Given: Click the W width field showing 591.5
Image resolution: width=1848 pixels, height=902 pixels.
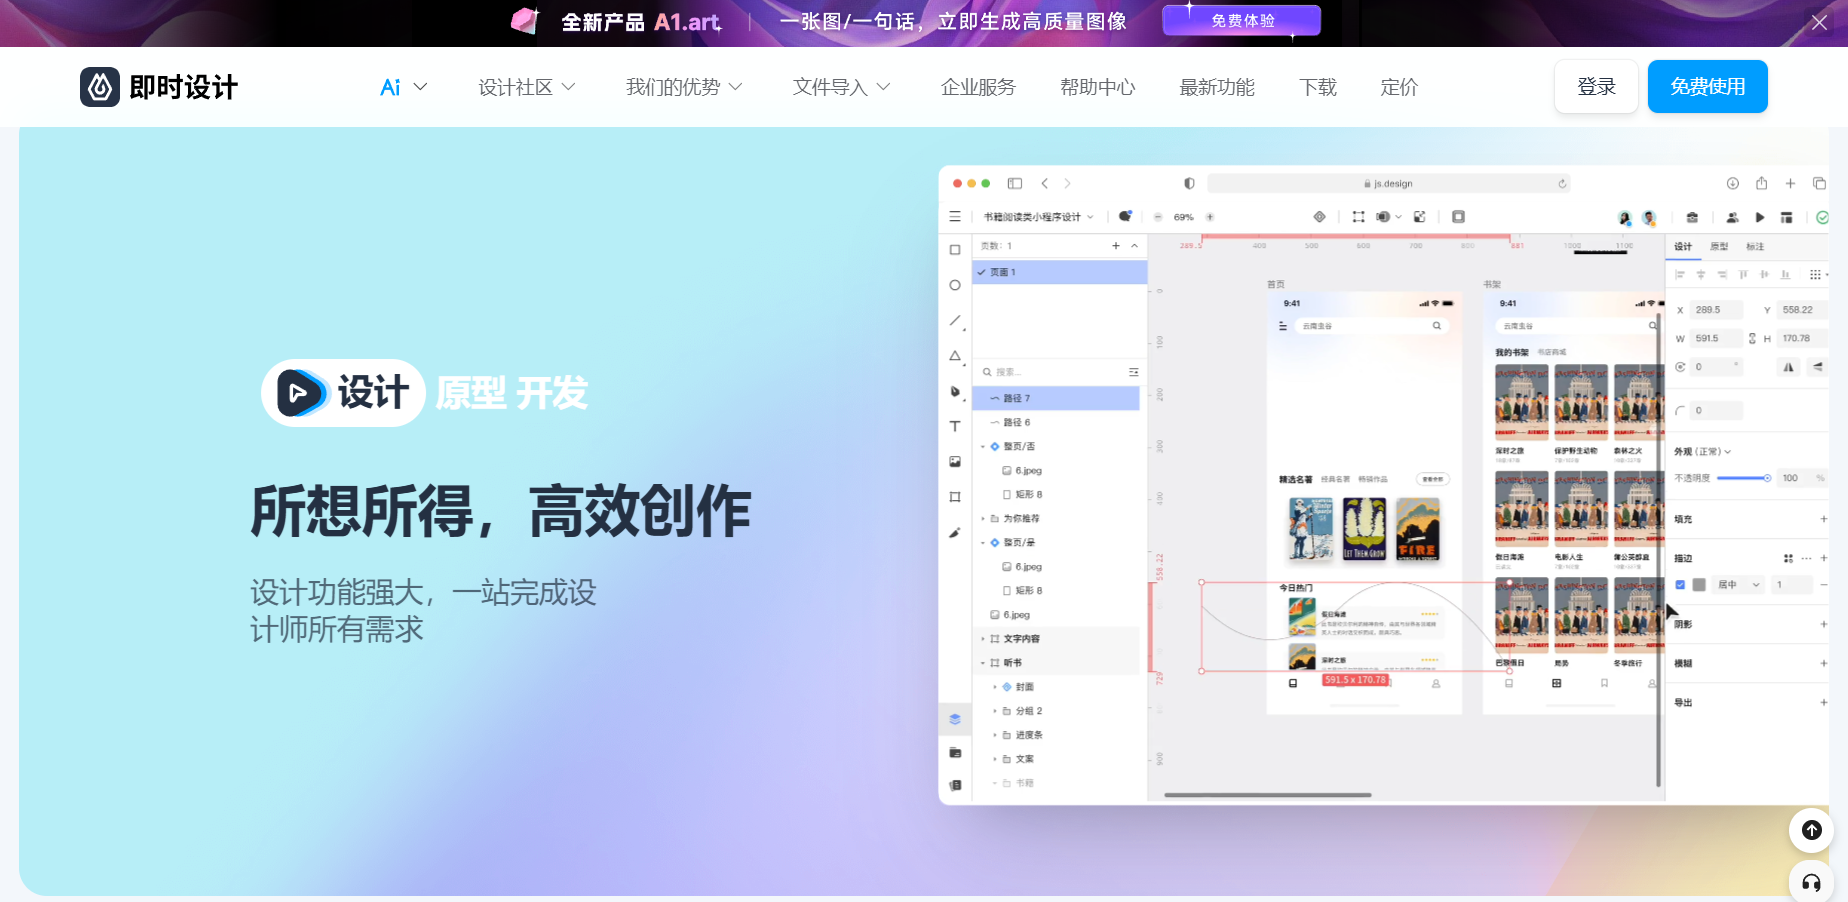Looking at the screenshot, I should click(x=1716, y=339).
